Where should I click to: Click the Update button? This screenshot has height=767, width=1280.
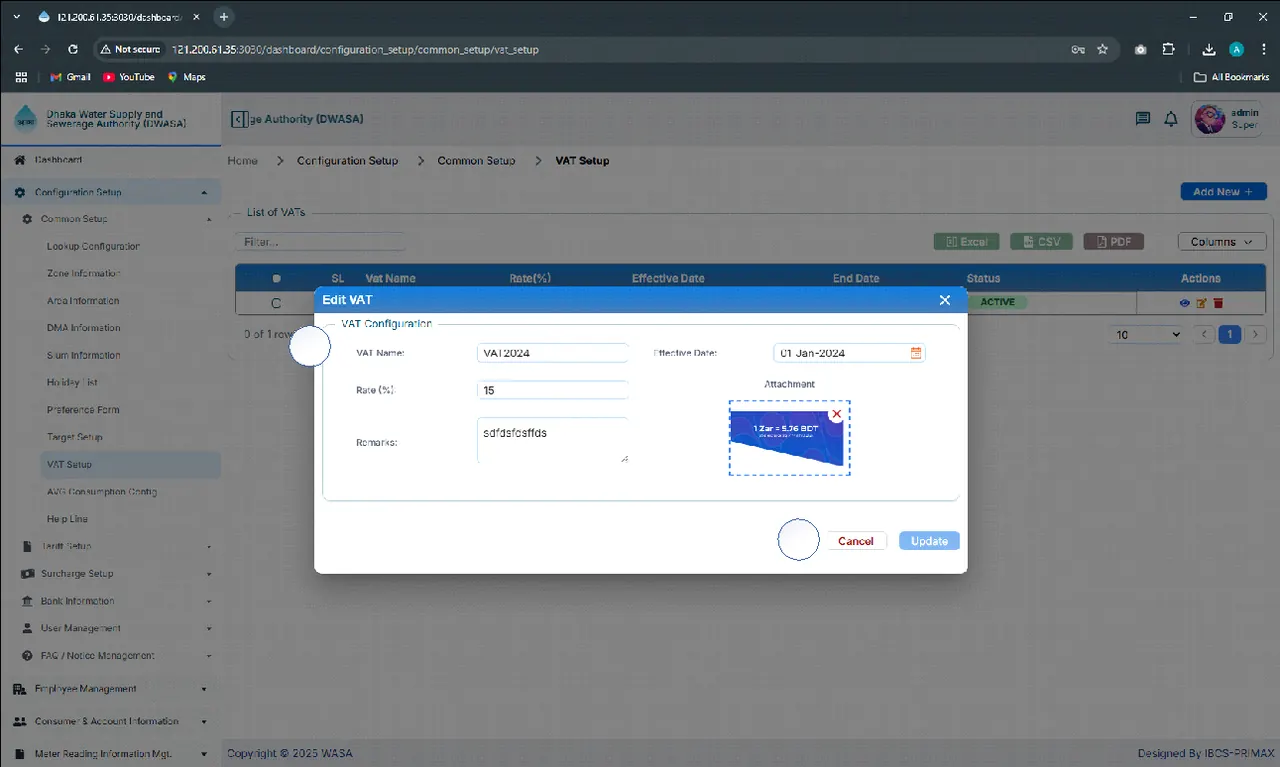(x=929, y=541)
